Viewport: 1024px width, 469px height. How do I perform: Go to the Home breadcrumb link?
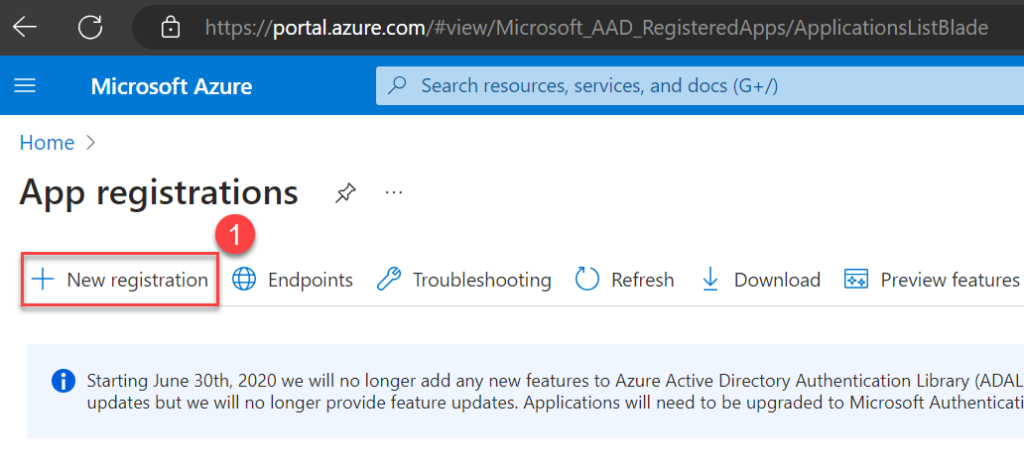point(47,143)
